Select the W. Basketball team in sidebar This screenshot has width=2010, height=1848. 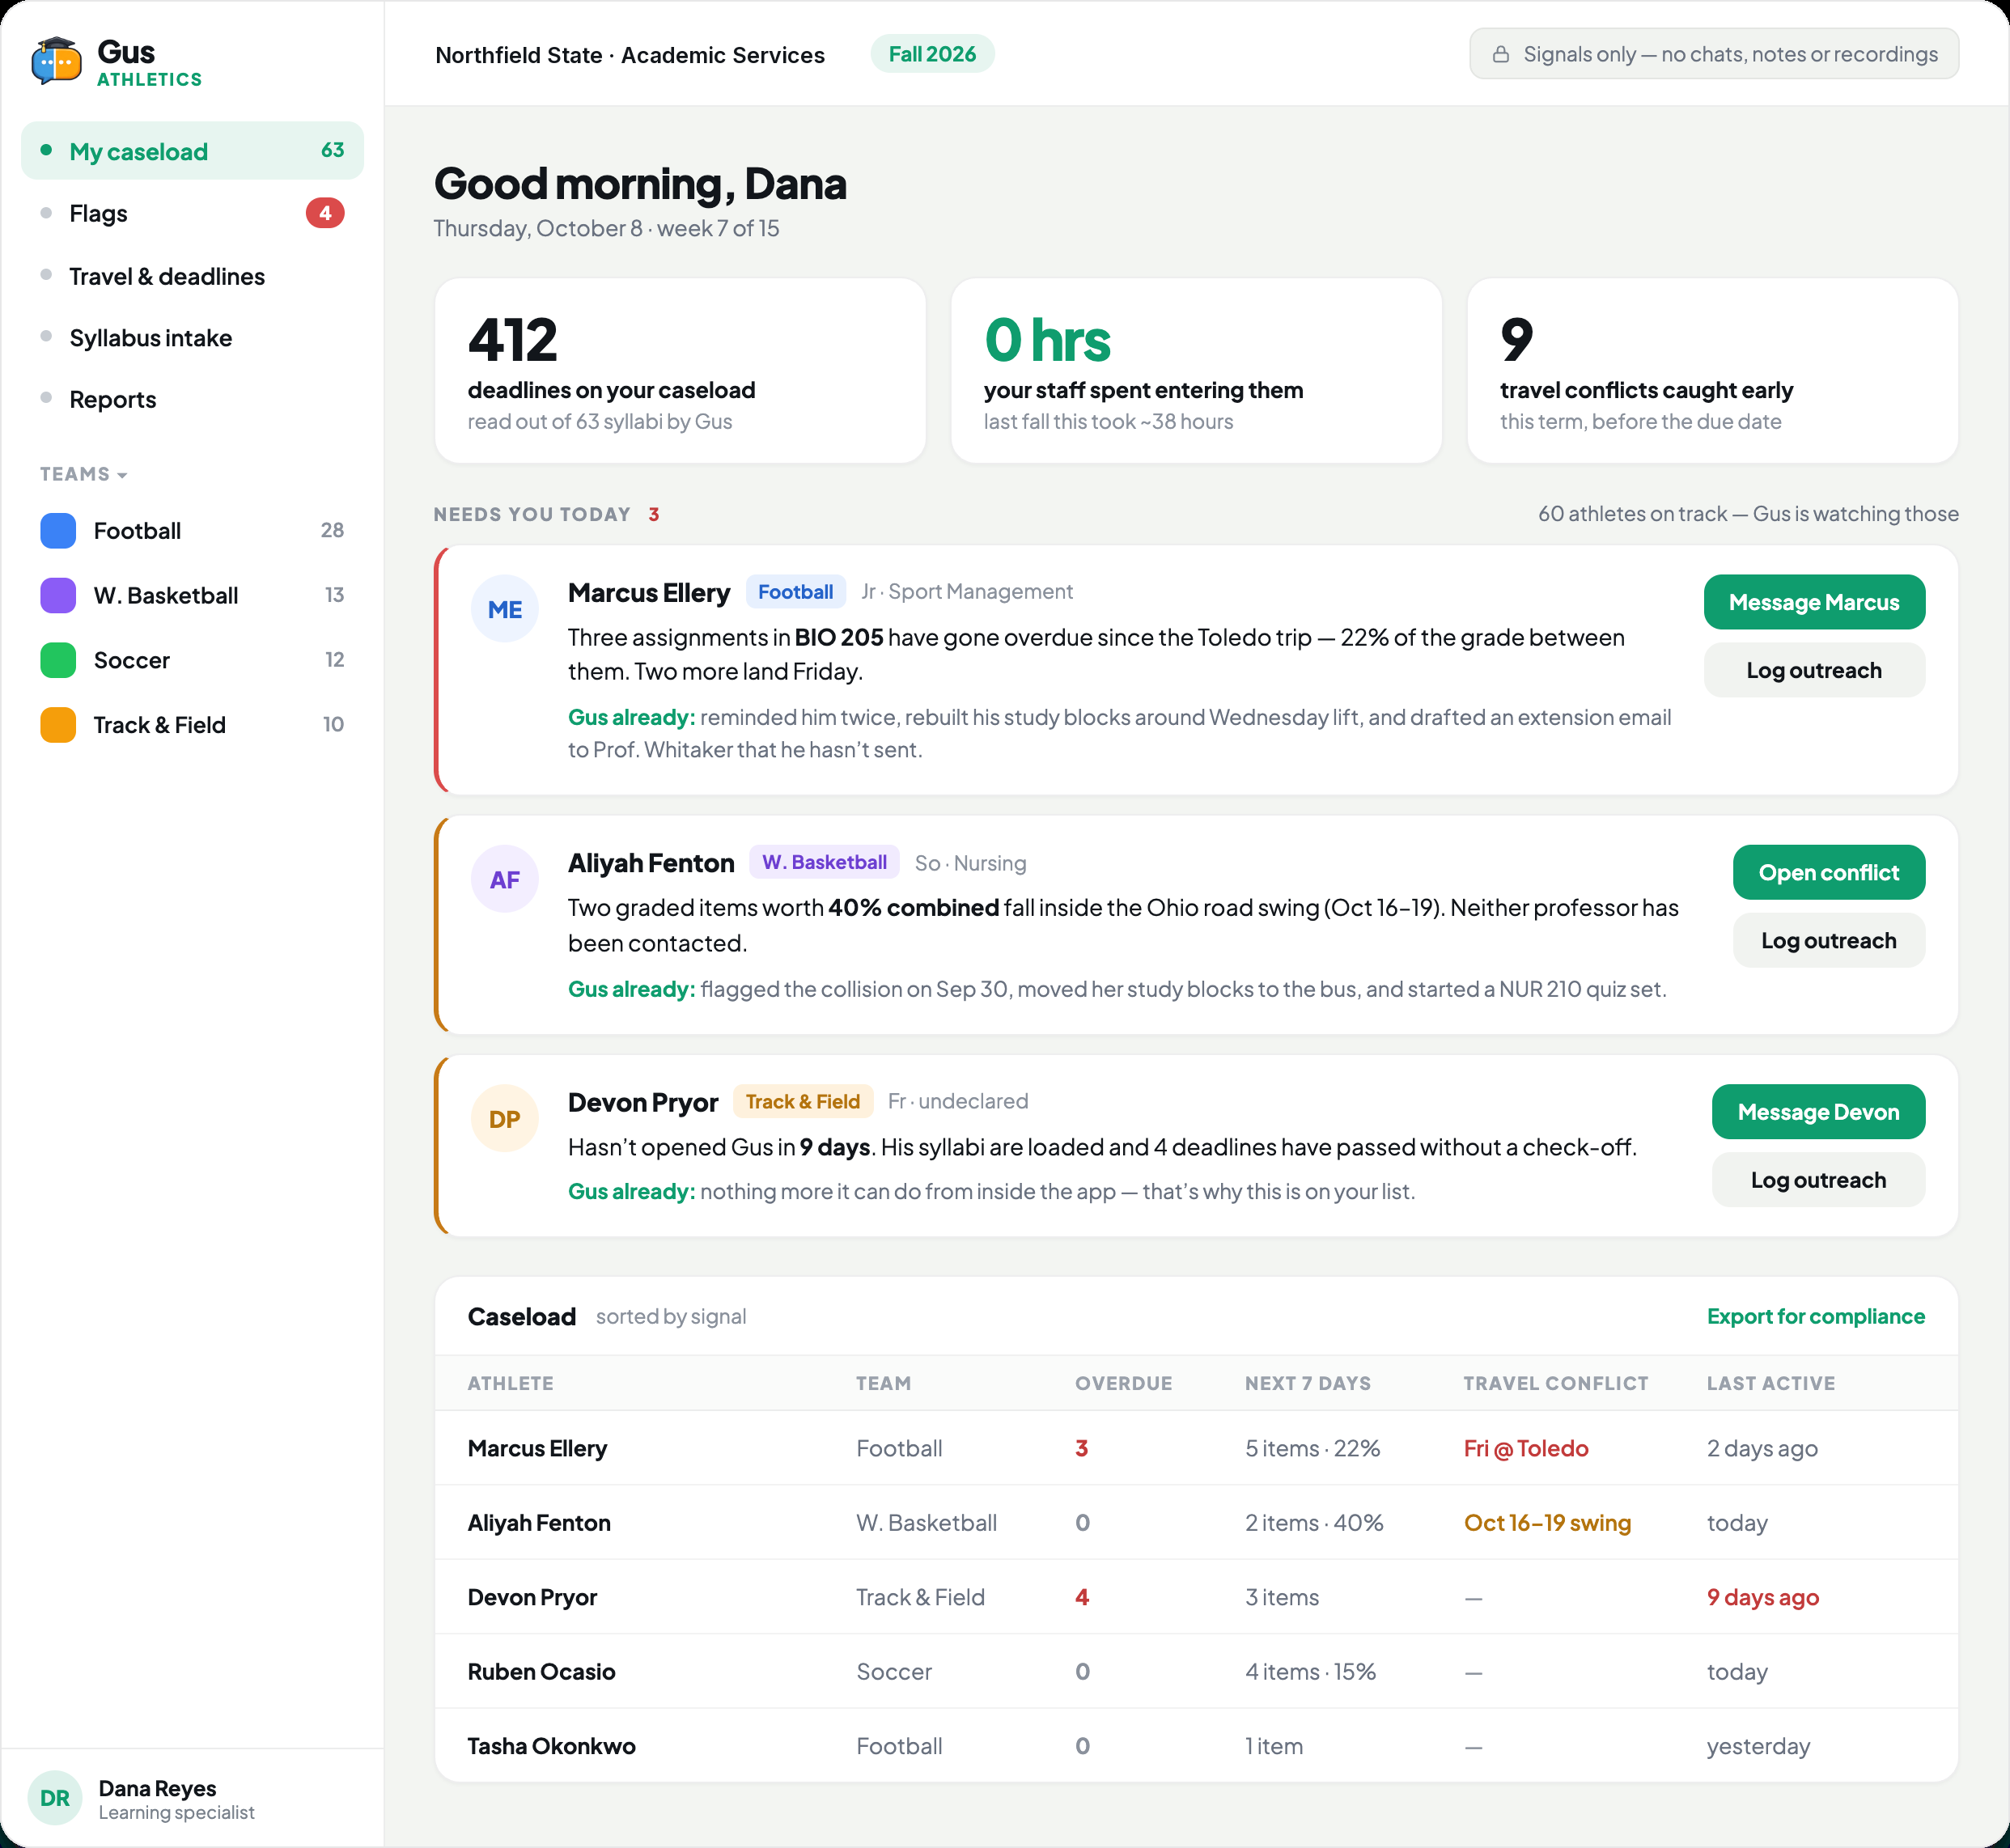click(x=192, y=595)
